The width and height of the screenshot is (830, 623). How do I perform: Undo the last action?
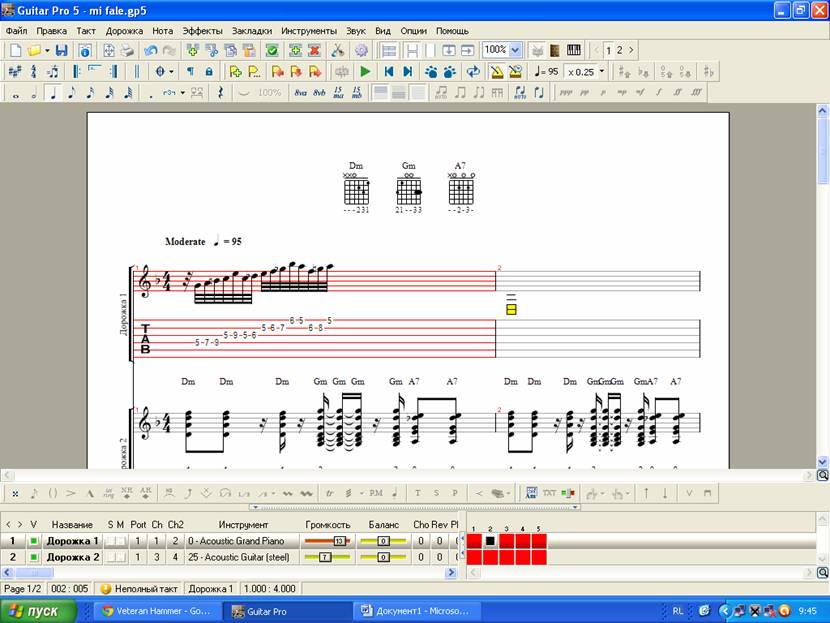151,51
